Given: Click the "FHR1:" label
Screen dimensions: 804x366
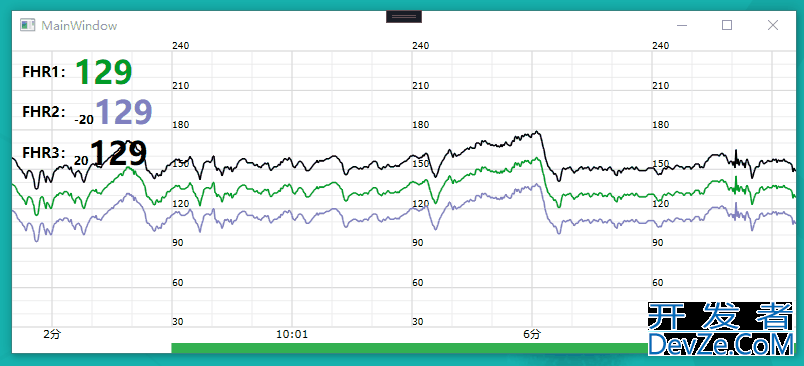Looking at the screenshot, I should [x=44, y=72].
